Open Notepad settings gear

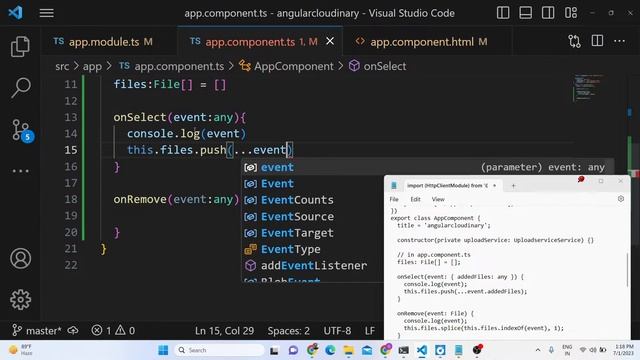(621, 199)
